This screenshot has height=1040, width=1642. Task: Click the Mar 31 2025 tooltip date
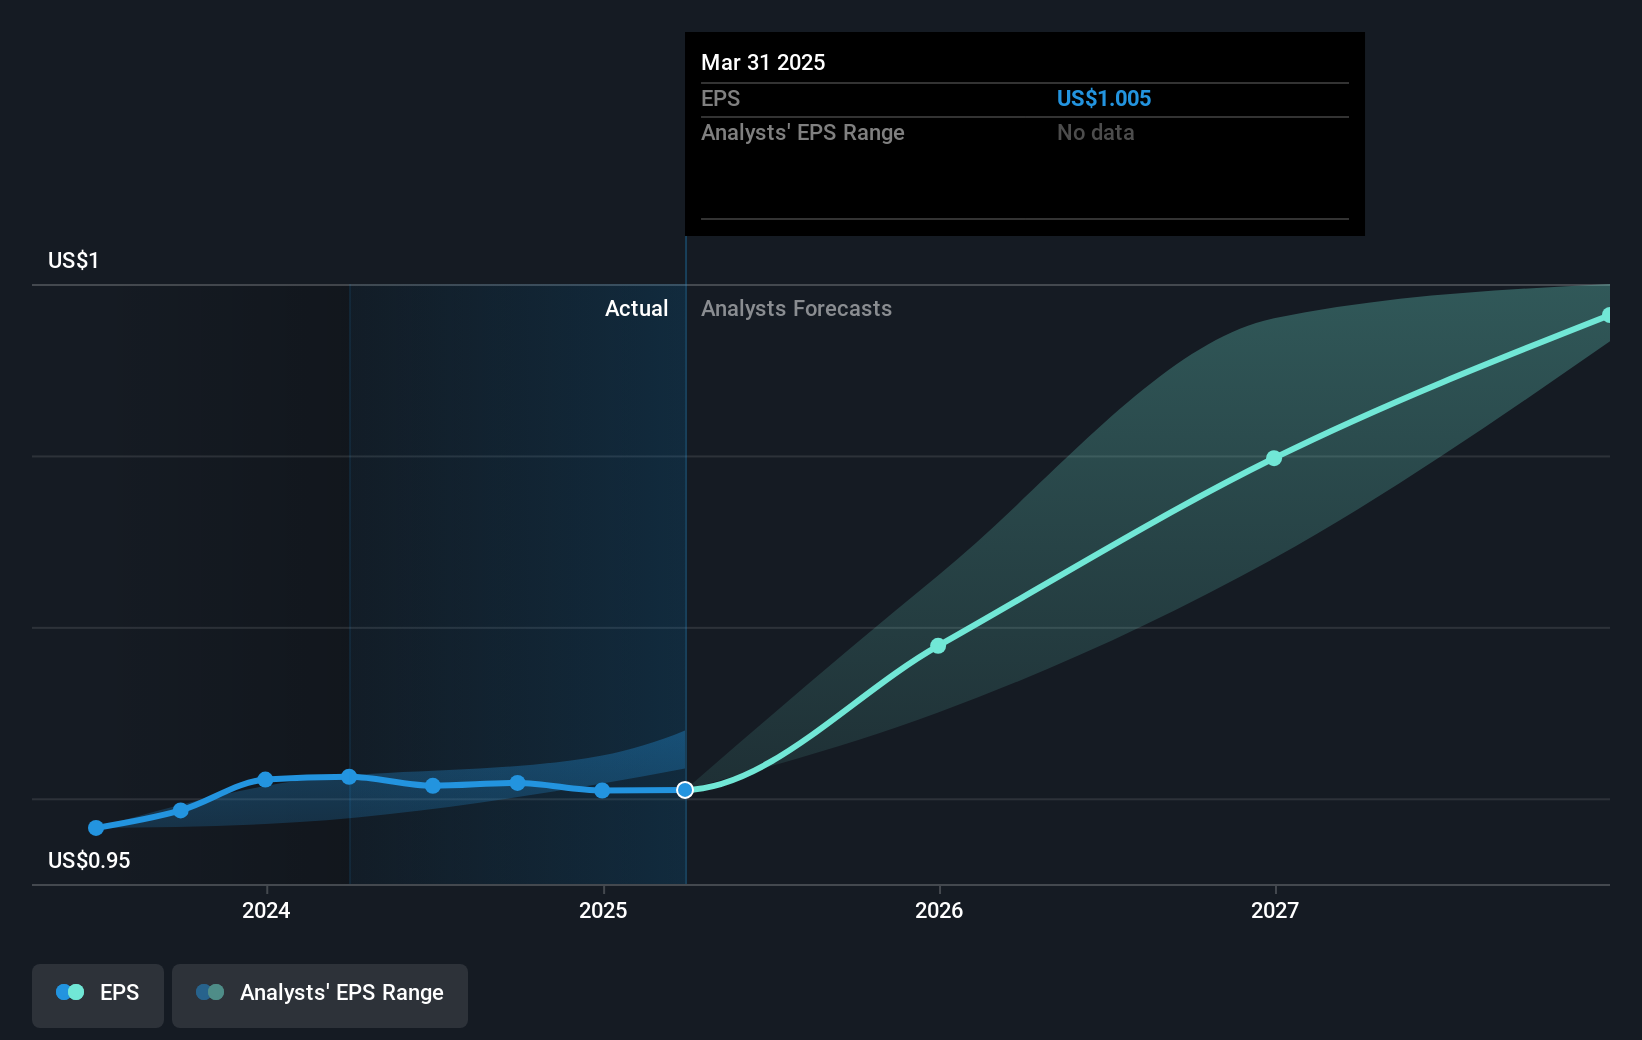(763, 62)
